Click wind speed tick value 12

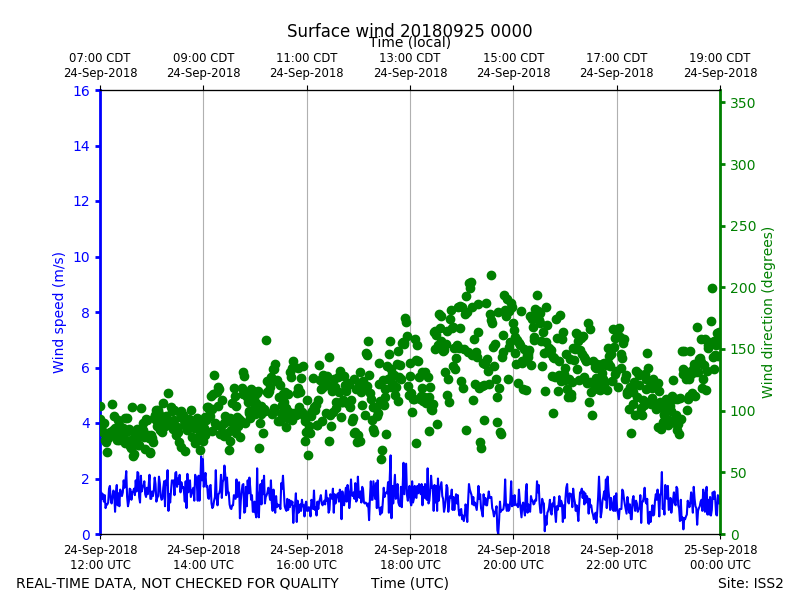coord(81,202)
